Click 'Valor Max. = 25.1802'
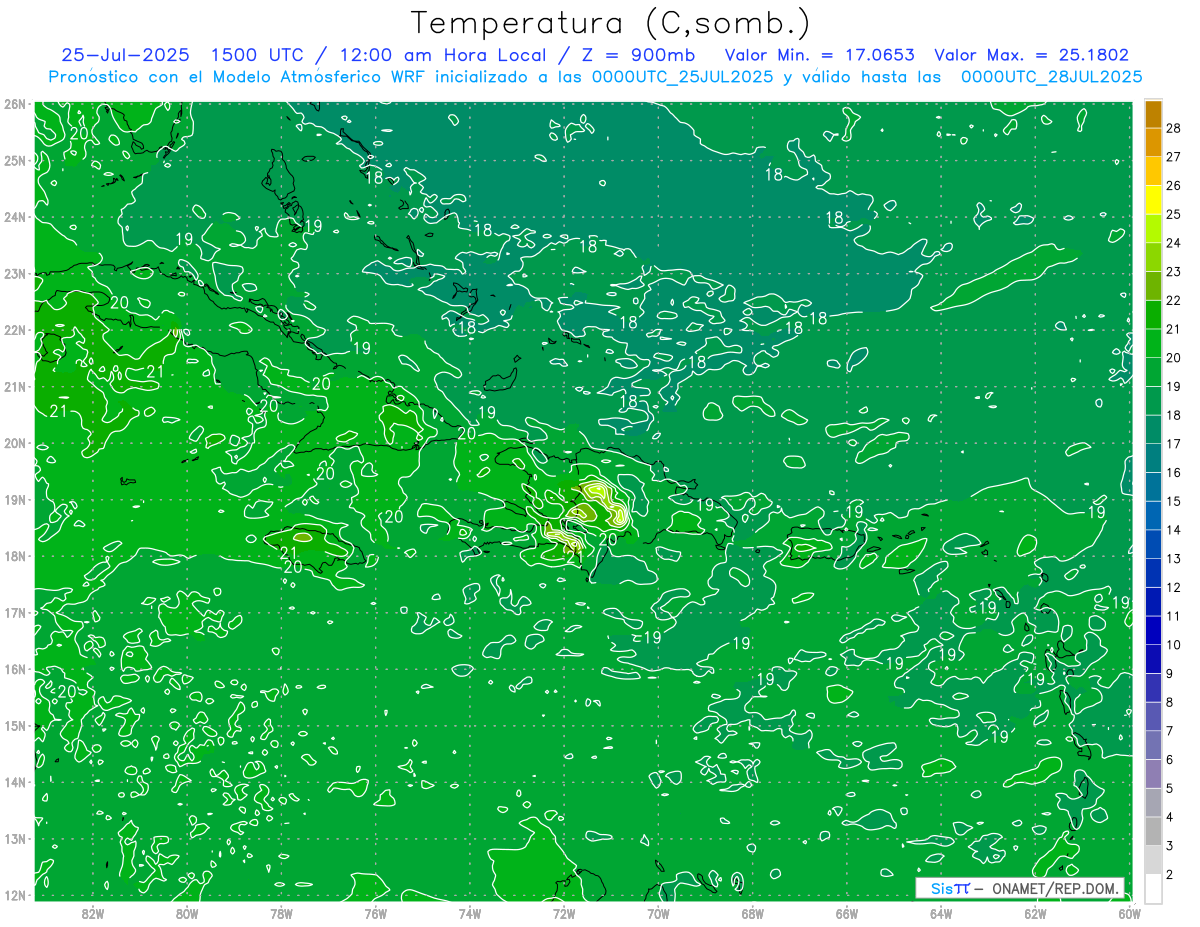The image size is (1200, 927). click(1031, 55)
